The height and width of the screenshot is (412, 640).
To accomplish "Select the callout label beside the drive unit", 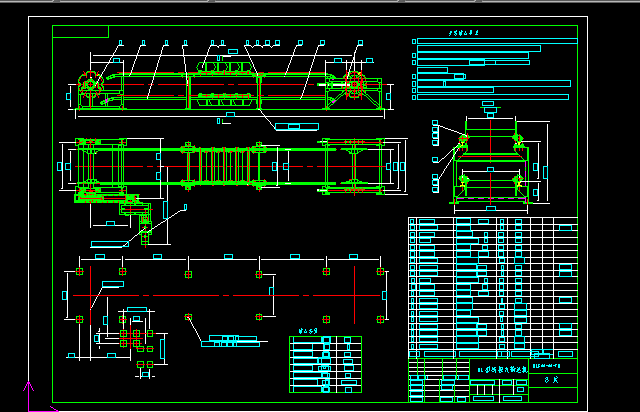I will coord(110,244).
